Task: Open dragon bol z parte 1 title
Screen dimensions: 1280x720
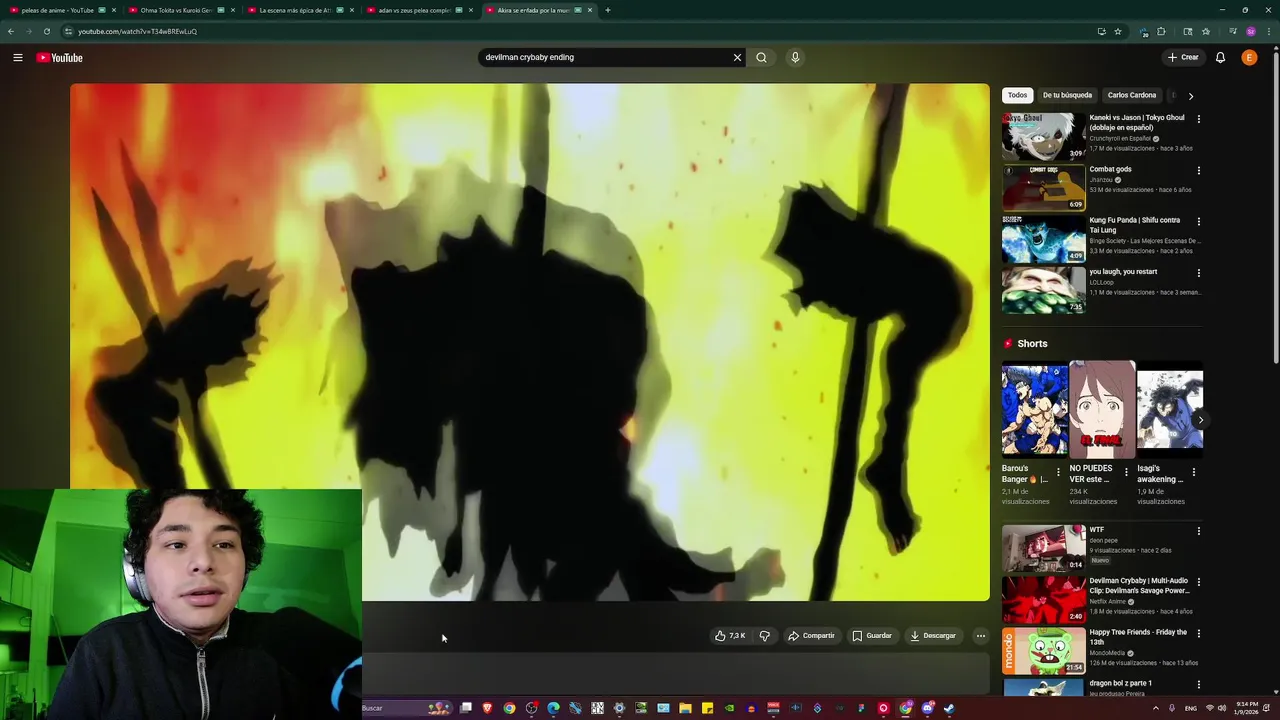Action: point(1120,683)
